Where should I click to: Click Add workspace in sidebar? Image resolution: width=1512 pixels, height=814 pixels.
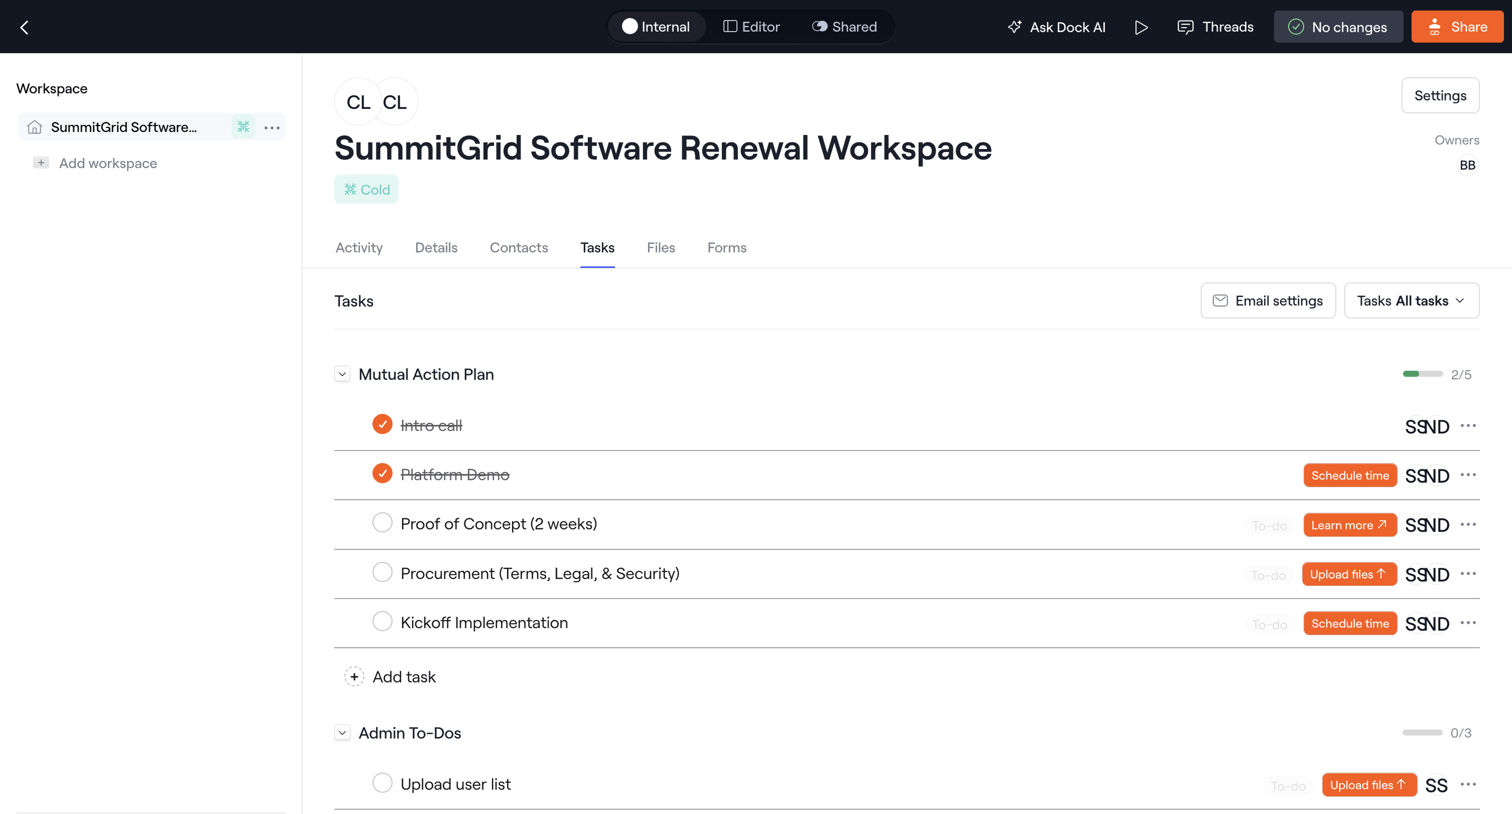tap(108, 163)
